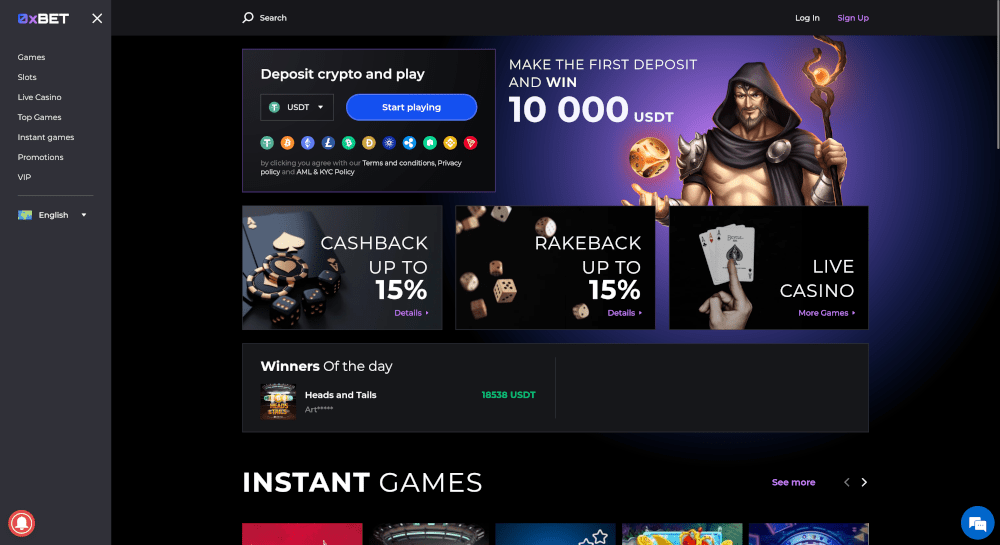Click the red notification bell icon
Image resolution: width=1000 pixels, height=545 pixels.
[x=22, y=523]
